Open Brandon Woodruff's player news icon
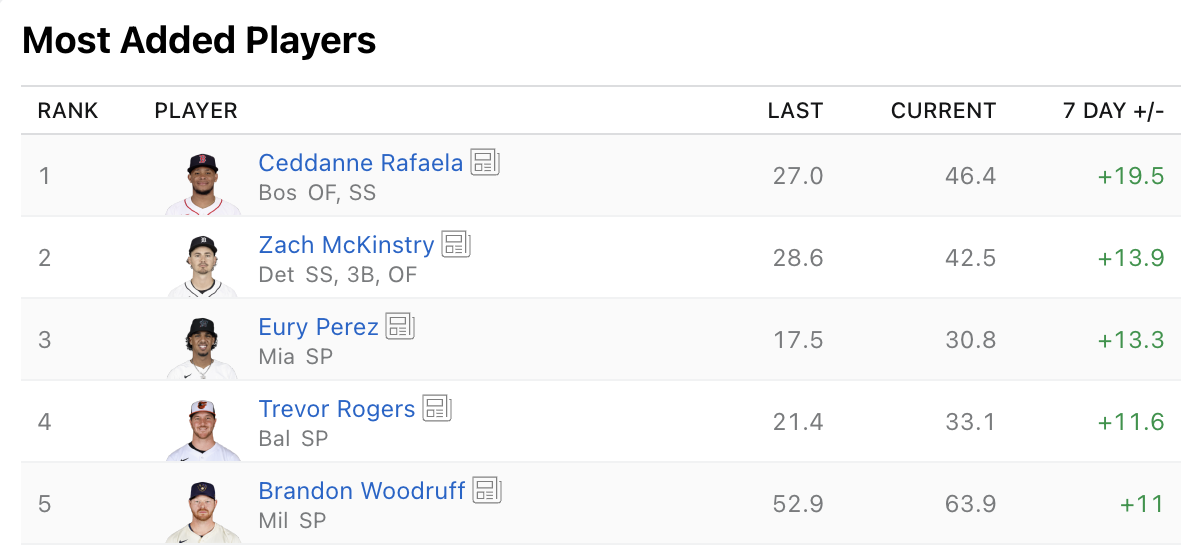The width and height of the screenshot is (1186, 548). coord(487,490)
